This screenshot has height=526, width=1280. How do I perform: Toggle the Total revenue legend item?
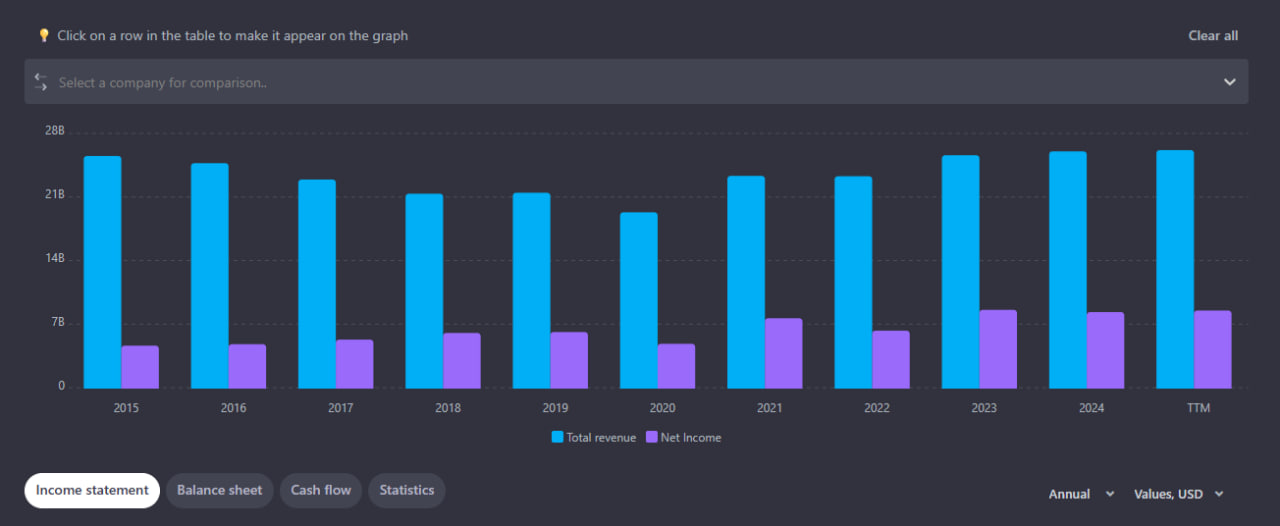point(593,438)
